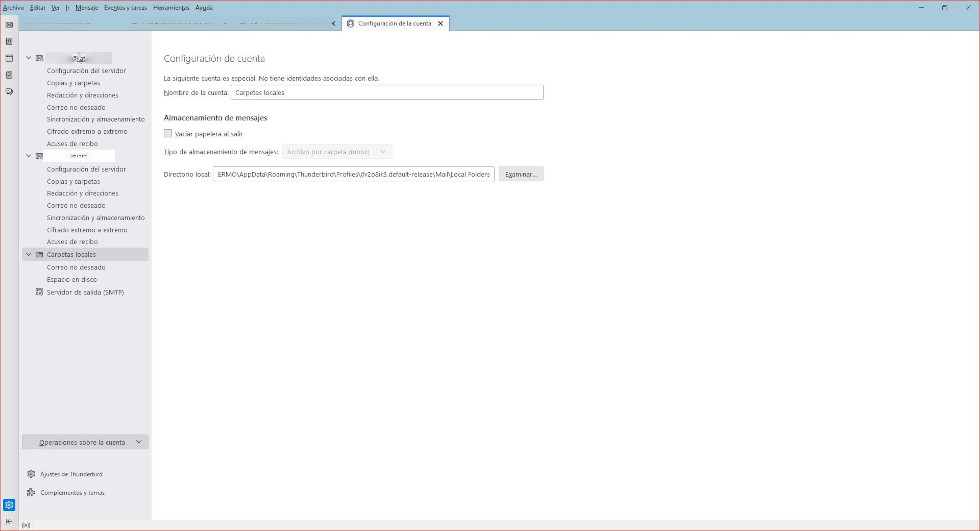This screenshot has height=531, width=980.
Task: Open the Mail space icon
Action: tap(9, 24)
